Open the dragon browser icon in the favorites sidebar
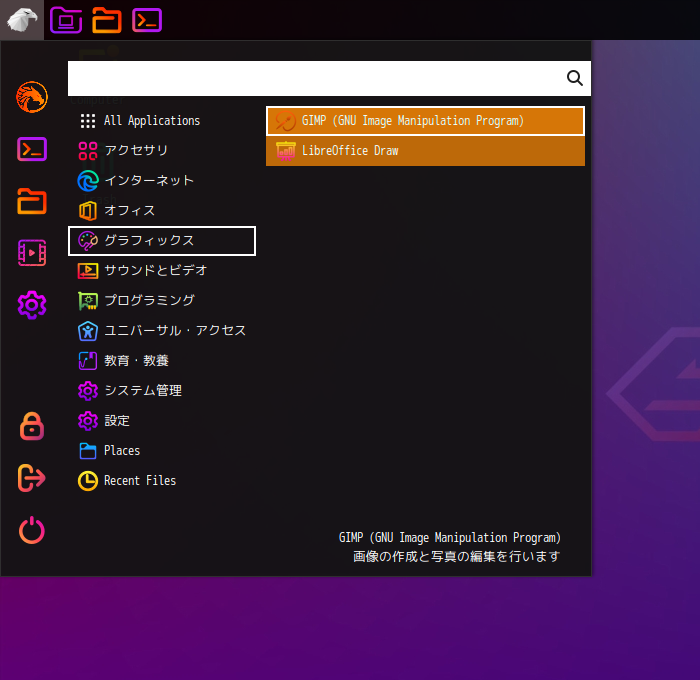700x680 pixels. [x=32, y=97]
